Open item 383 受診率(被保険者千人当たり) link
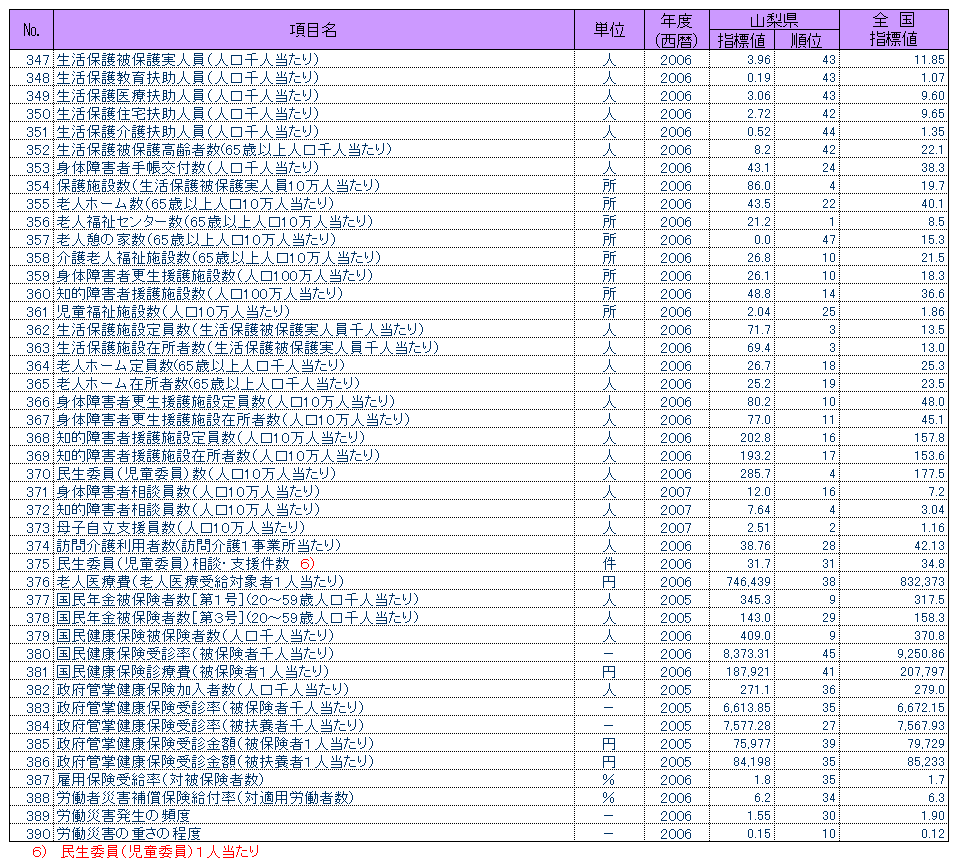This screenshot has height=860, width=958. pos(210,708)
